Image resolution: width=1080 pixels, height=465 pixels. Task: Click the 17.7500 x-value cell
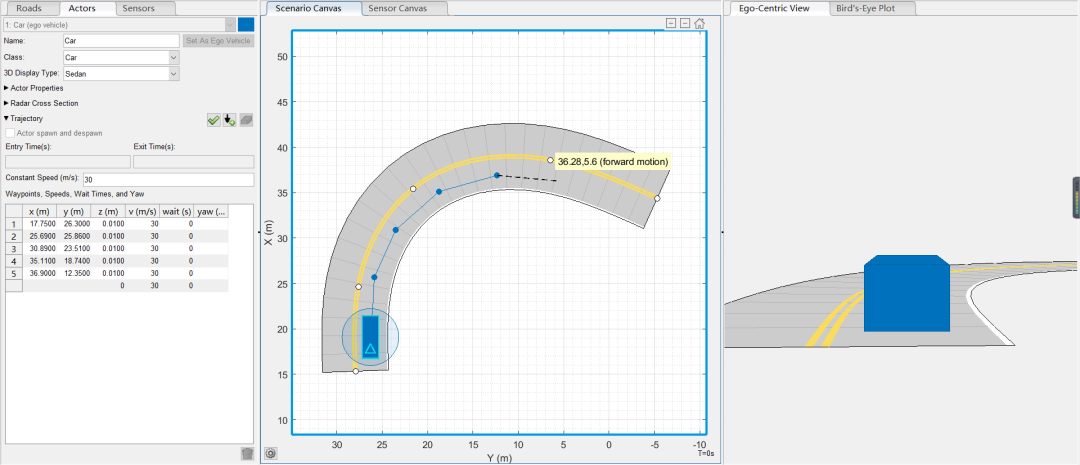point(39,224)
